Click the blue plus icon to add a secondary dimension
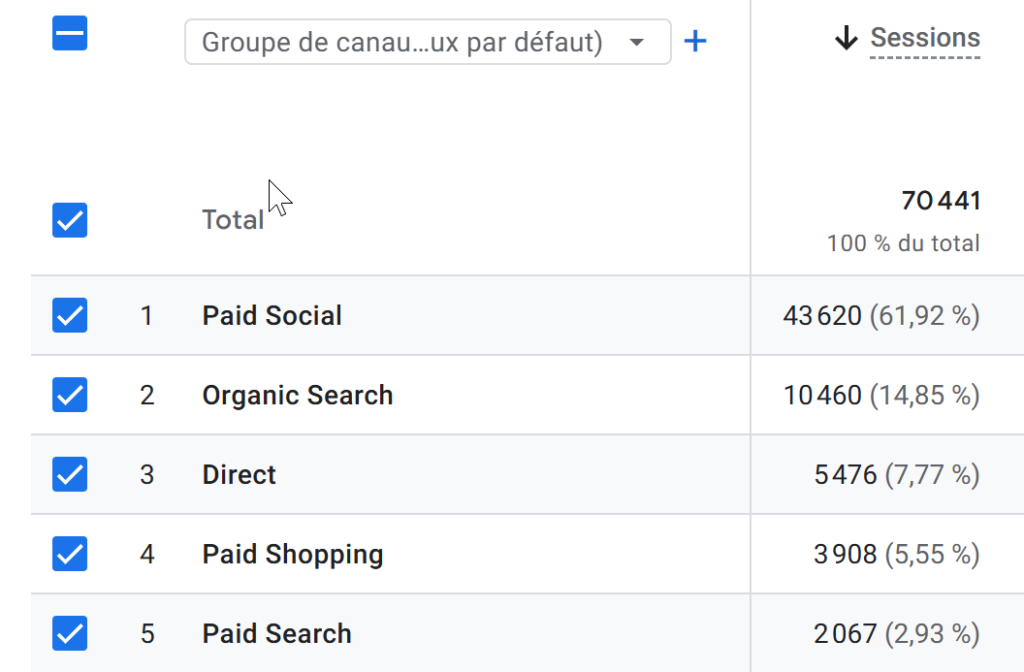This screenshot has width=1024, height=672. (696, 41)
